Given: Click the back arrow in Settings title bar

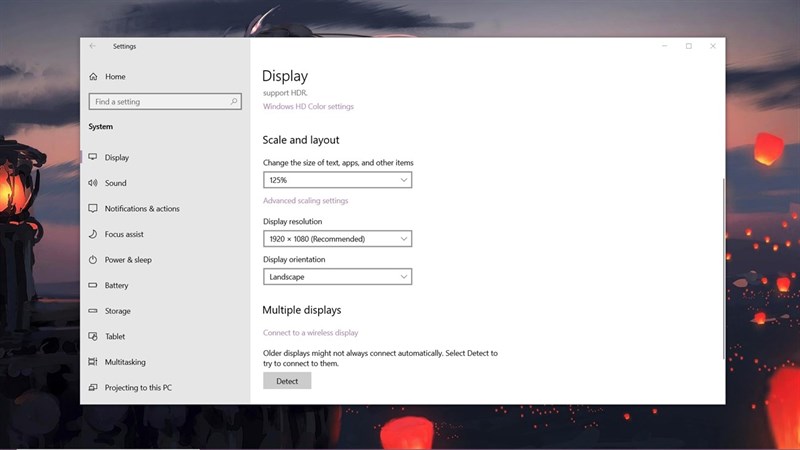Looking at the screenshot, I should (x=92, y=46).
